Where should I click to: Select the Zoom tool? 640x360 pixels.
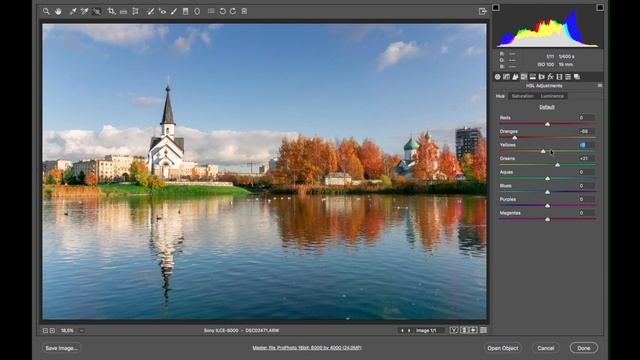pos(46,11)
